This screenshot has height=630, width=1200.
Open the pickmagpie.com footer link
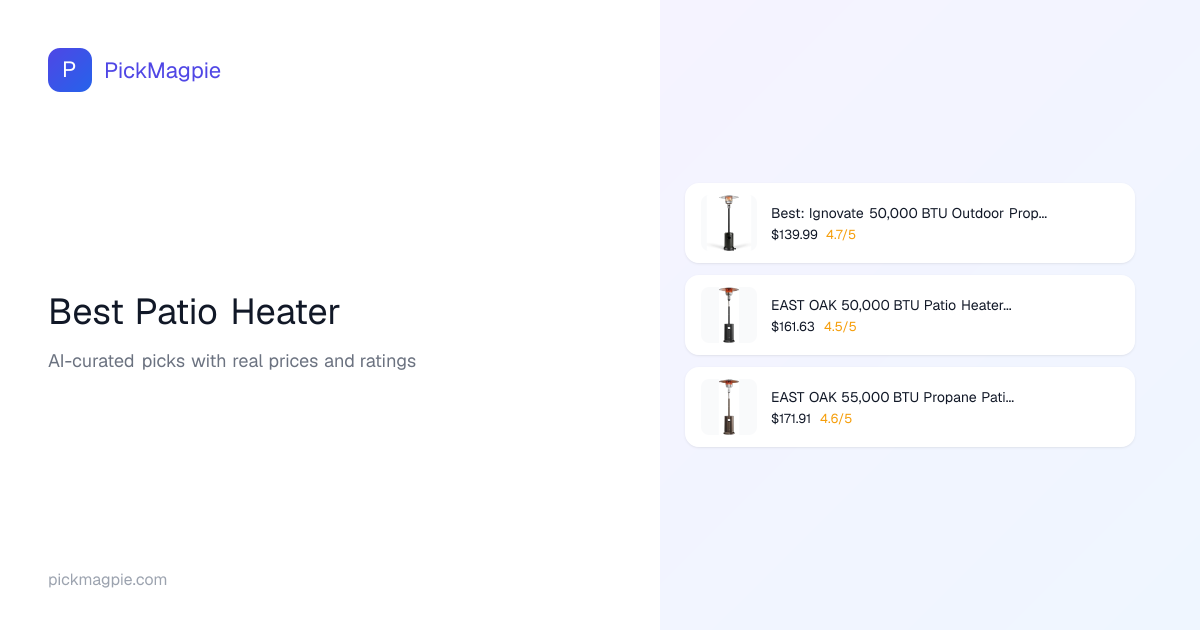pos(107,580)
